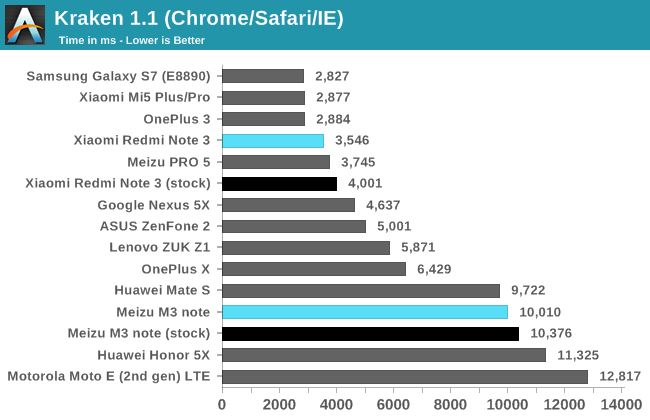
Task: Click the value 12,817
Action: pyautogui.click(x=621, y=376)
